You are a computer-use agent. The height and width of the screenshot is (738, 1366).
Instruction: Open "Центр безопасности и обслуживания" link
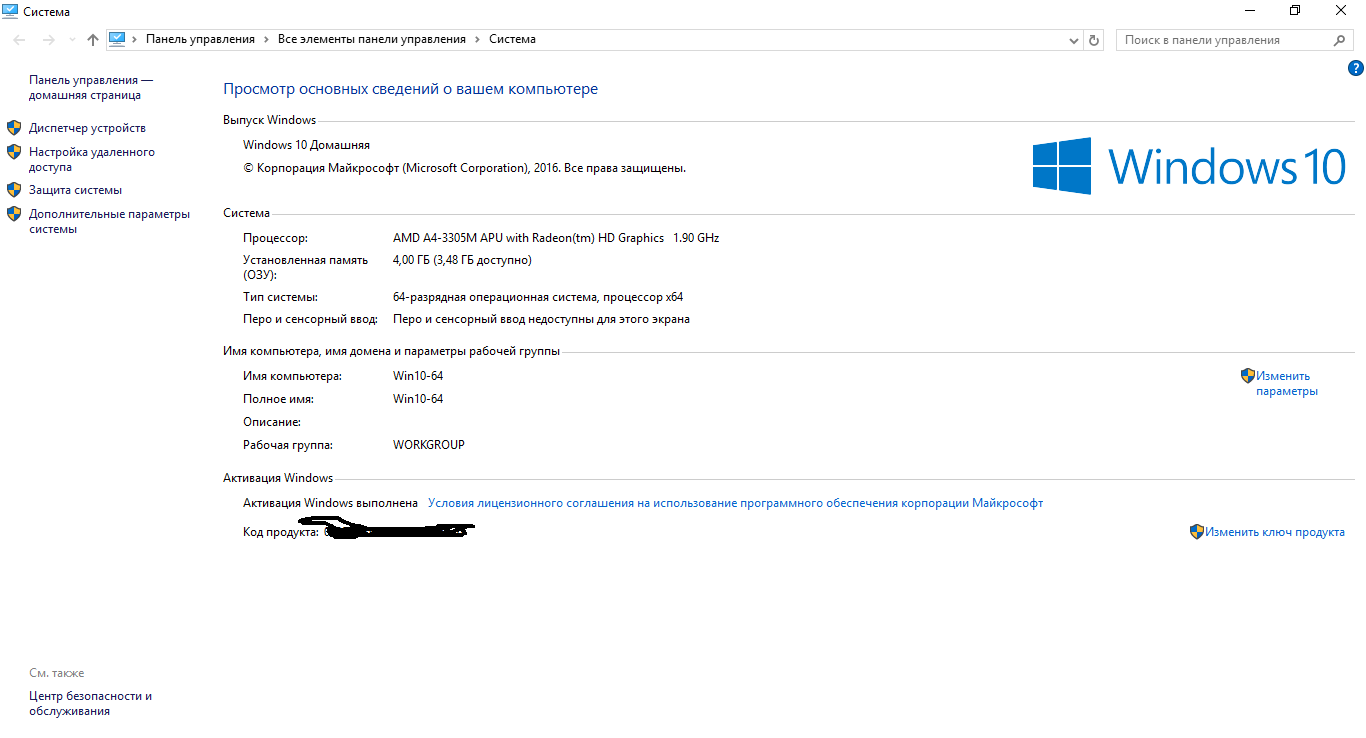click(90, 704)
